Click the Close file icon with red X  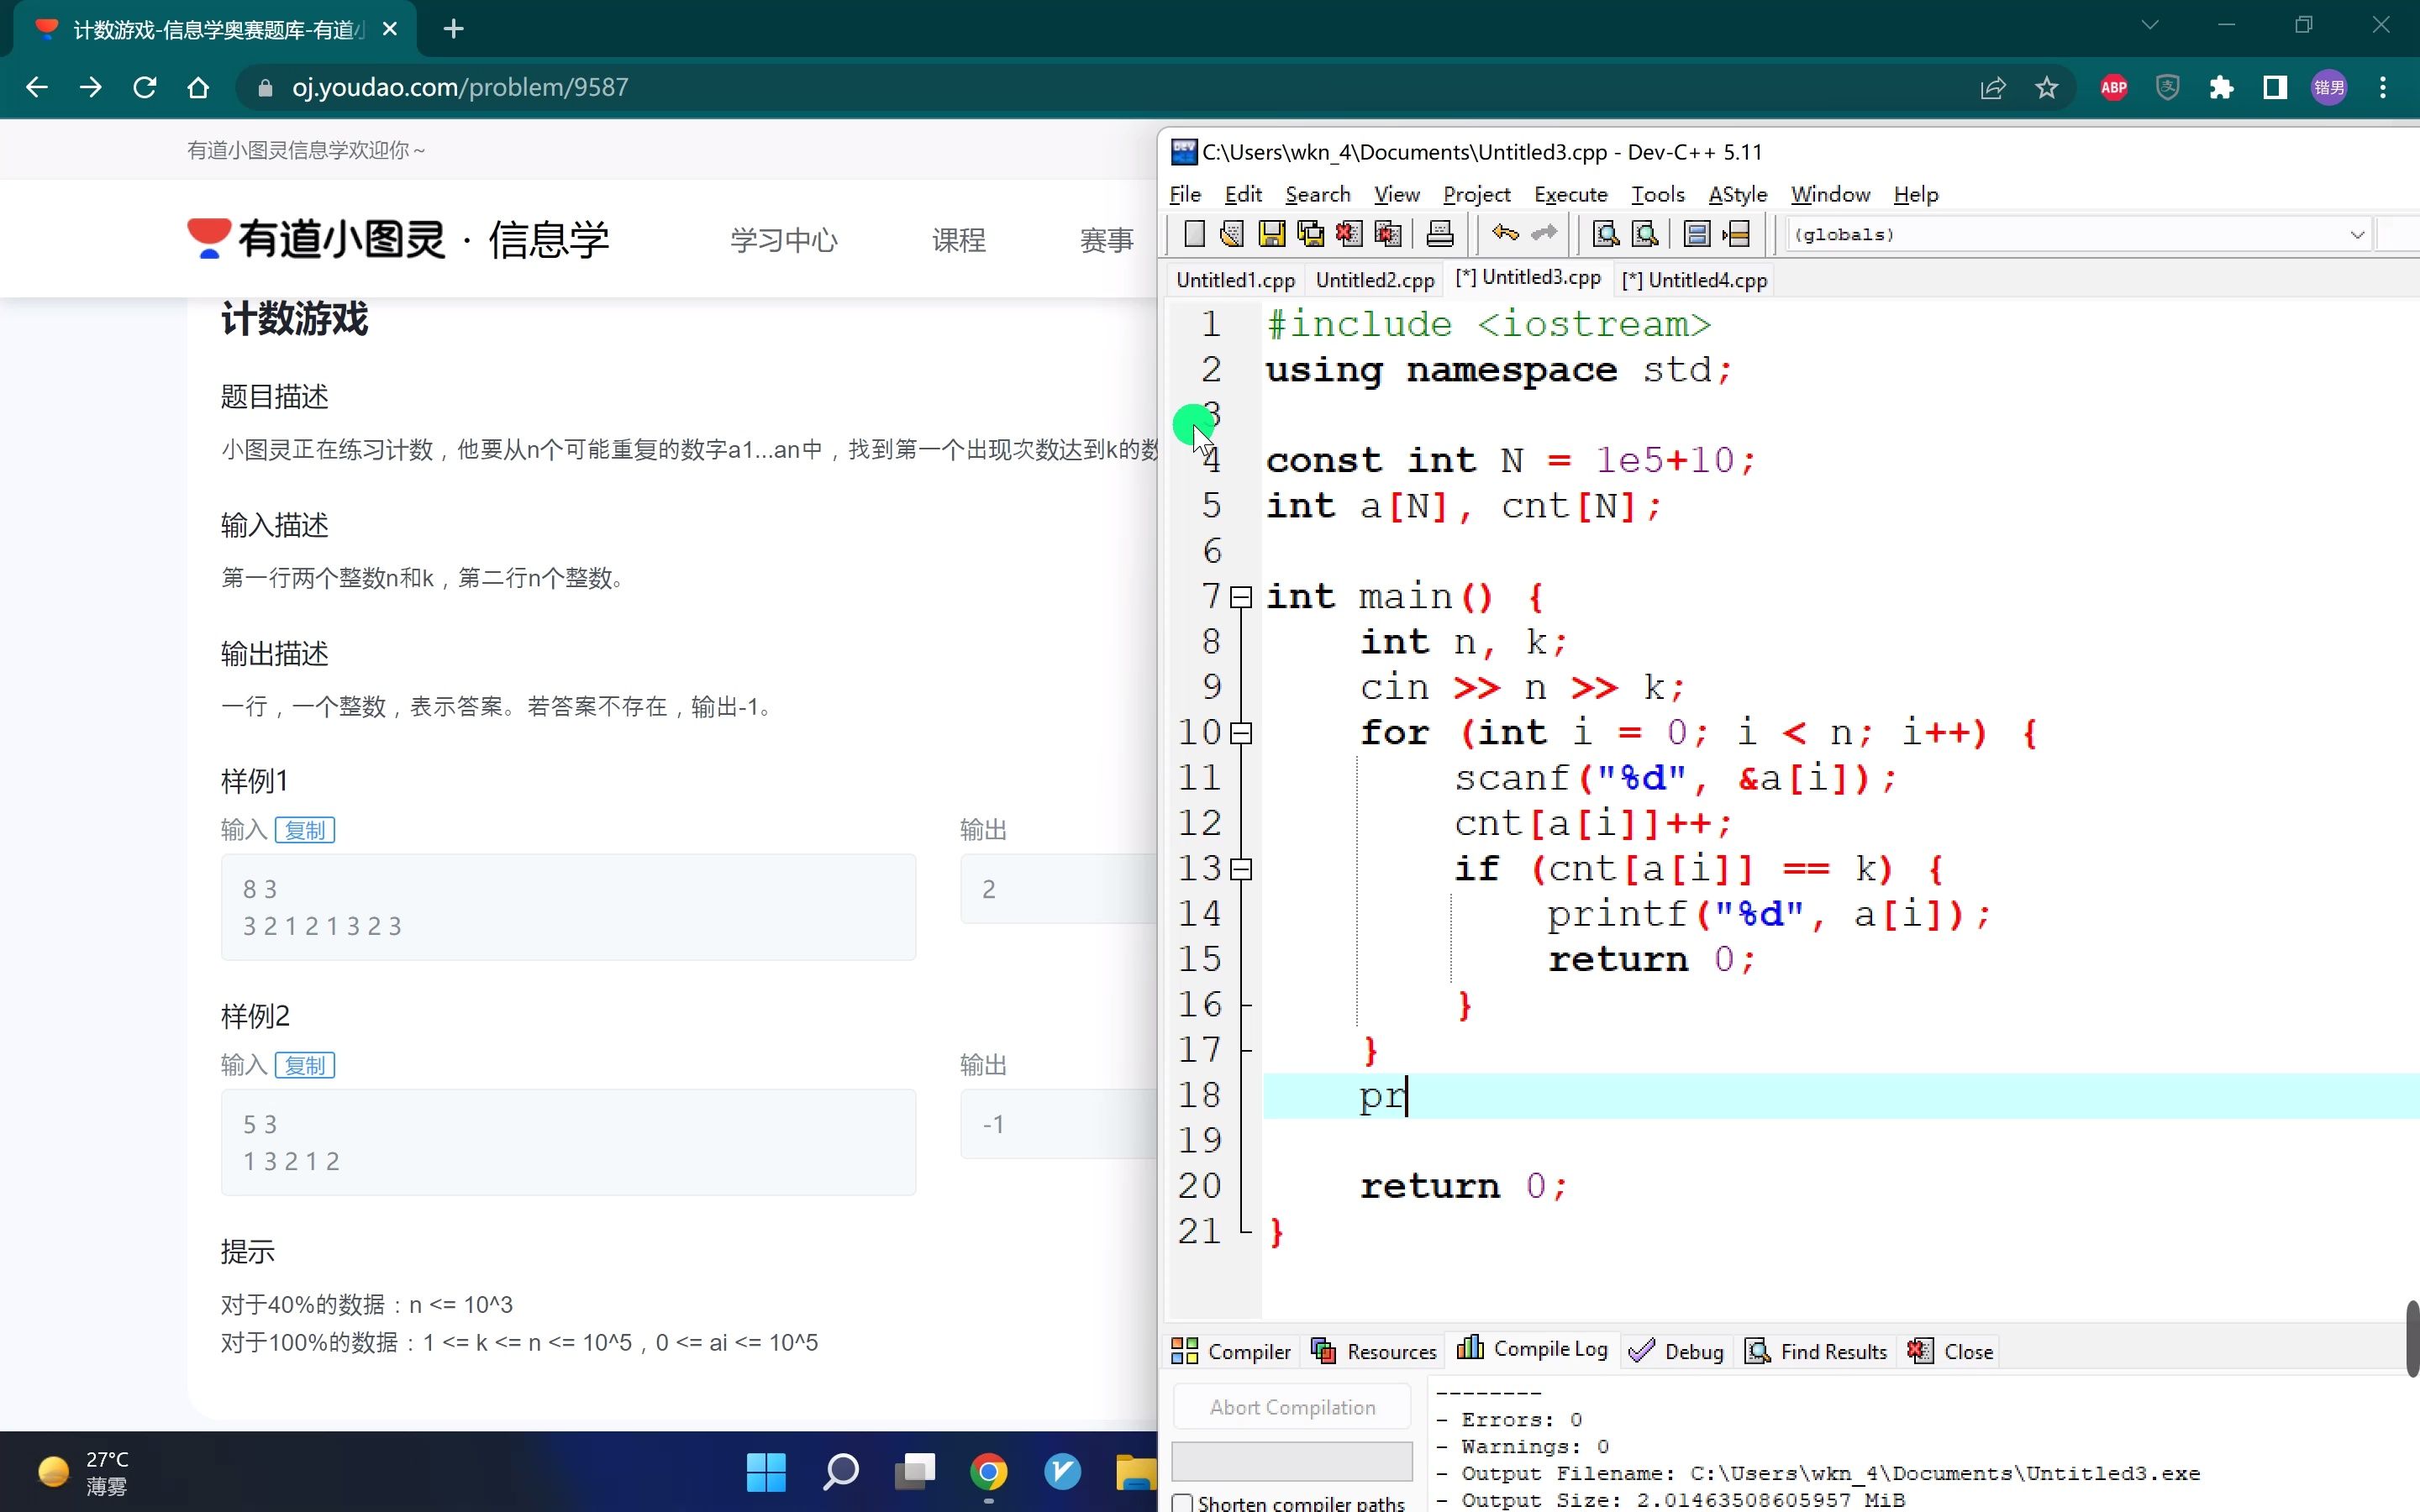(x=1349, y=234)
